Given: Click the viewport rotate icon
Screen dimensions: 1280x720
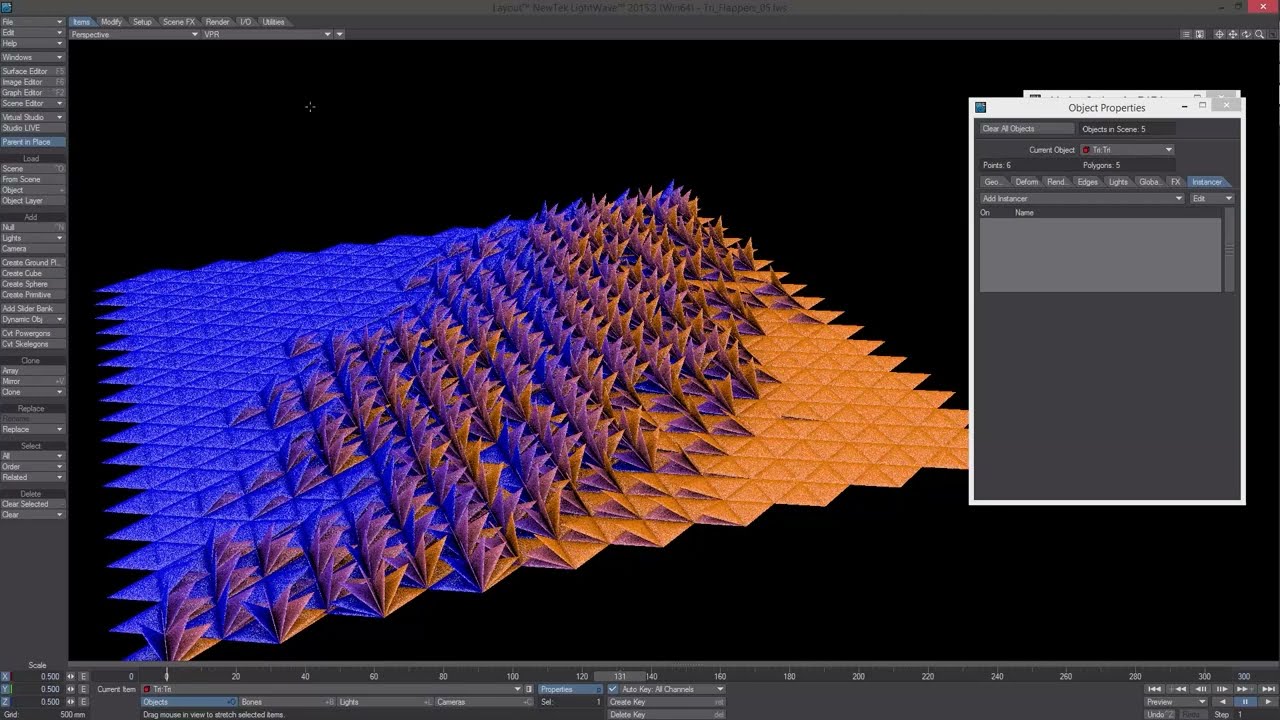Looking at the screenshot, I should click(1246, 34).
